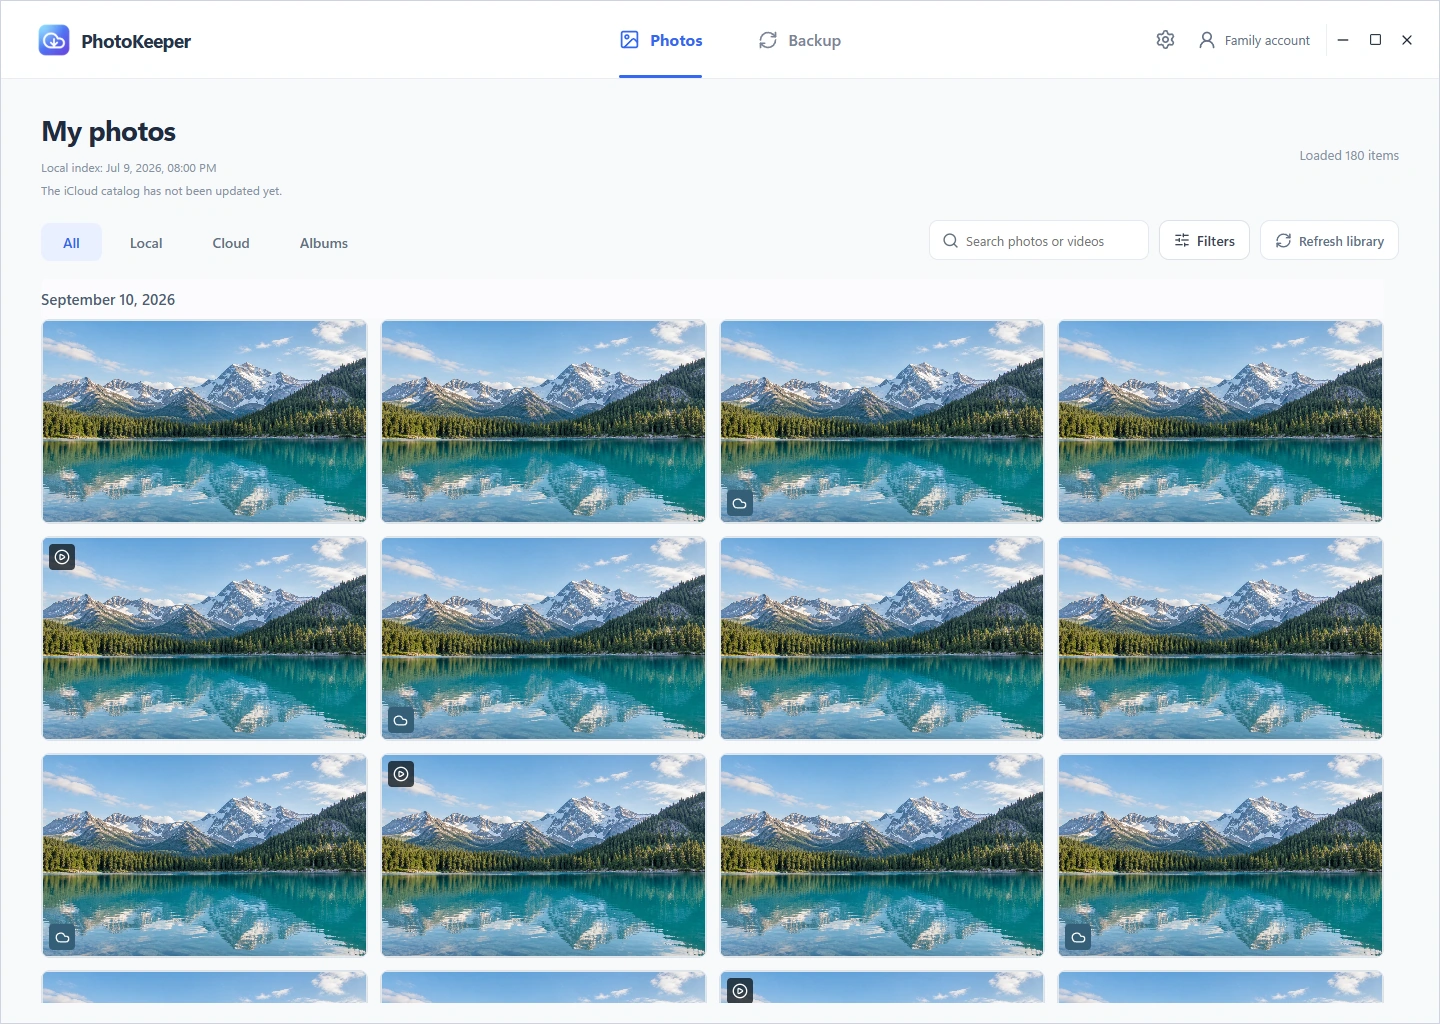Open third photo in second row

click(882, 638)
